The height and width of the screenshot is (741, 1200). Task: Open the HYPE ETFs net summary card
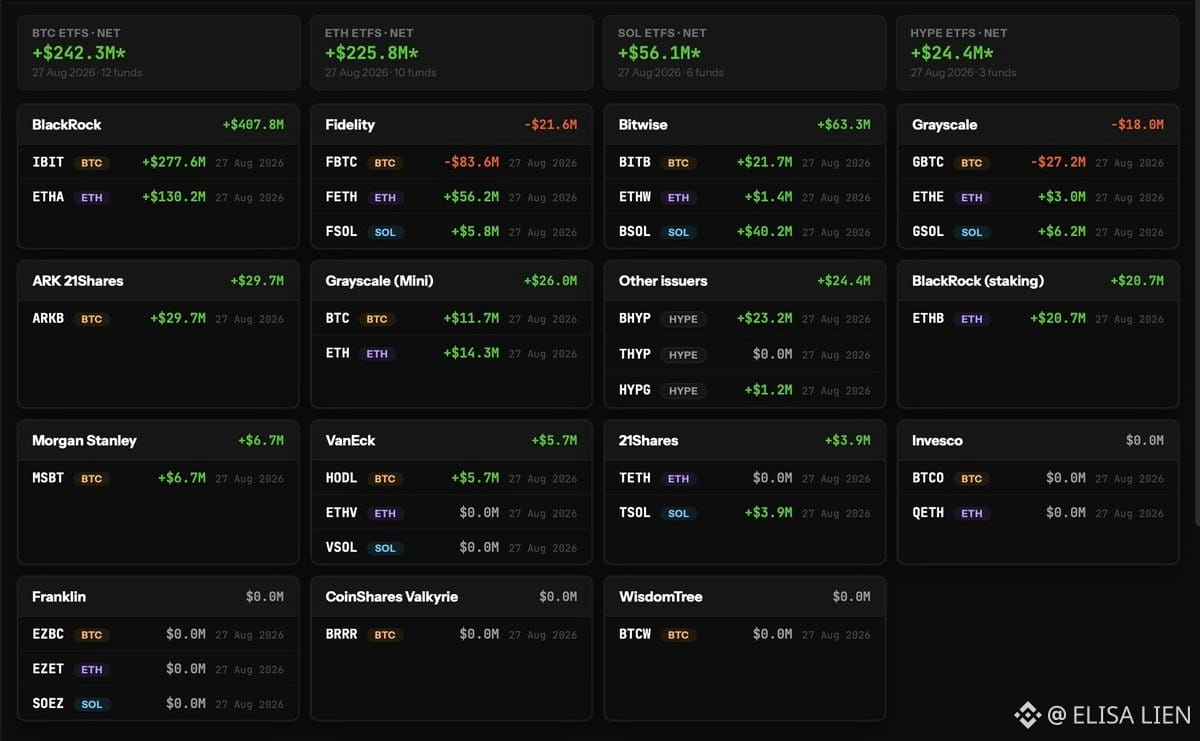pos(1037,53)
